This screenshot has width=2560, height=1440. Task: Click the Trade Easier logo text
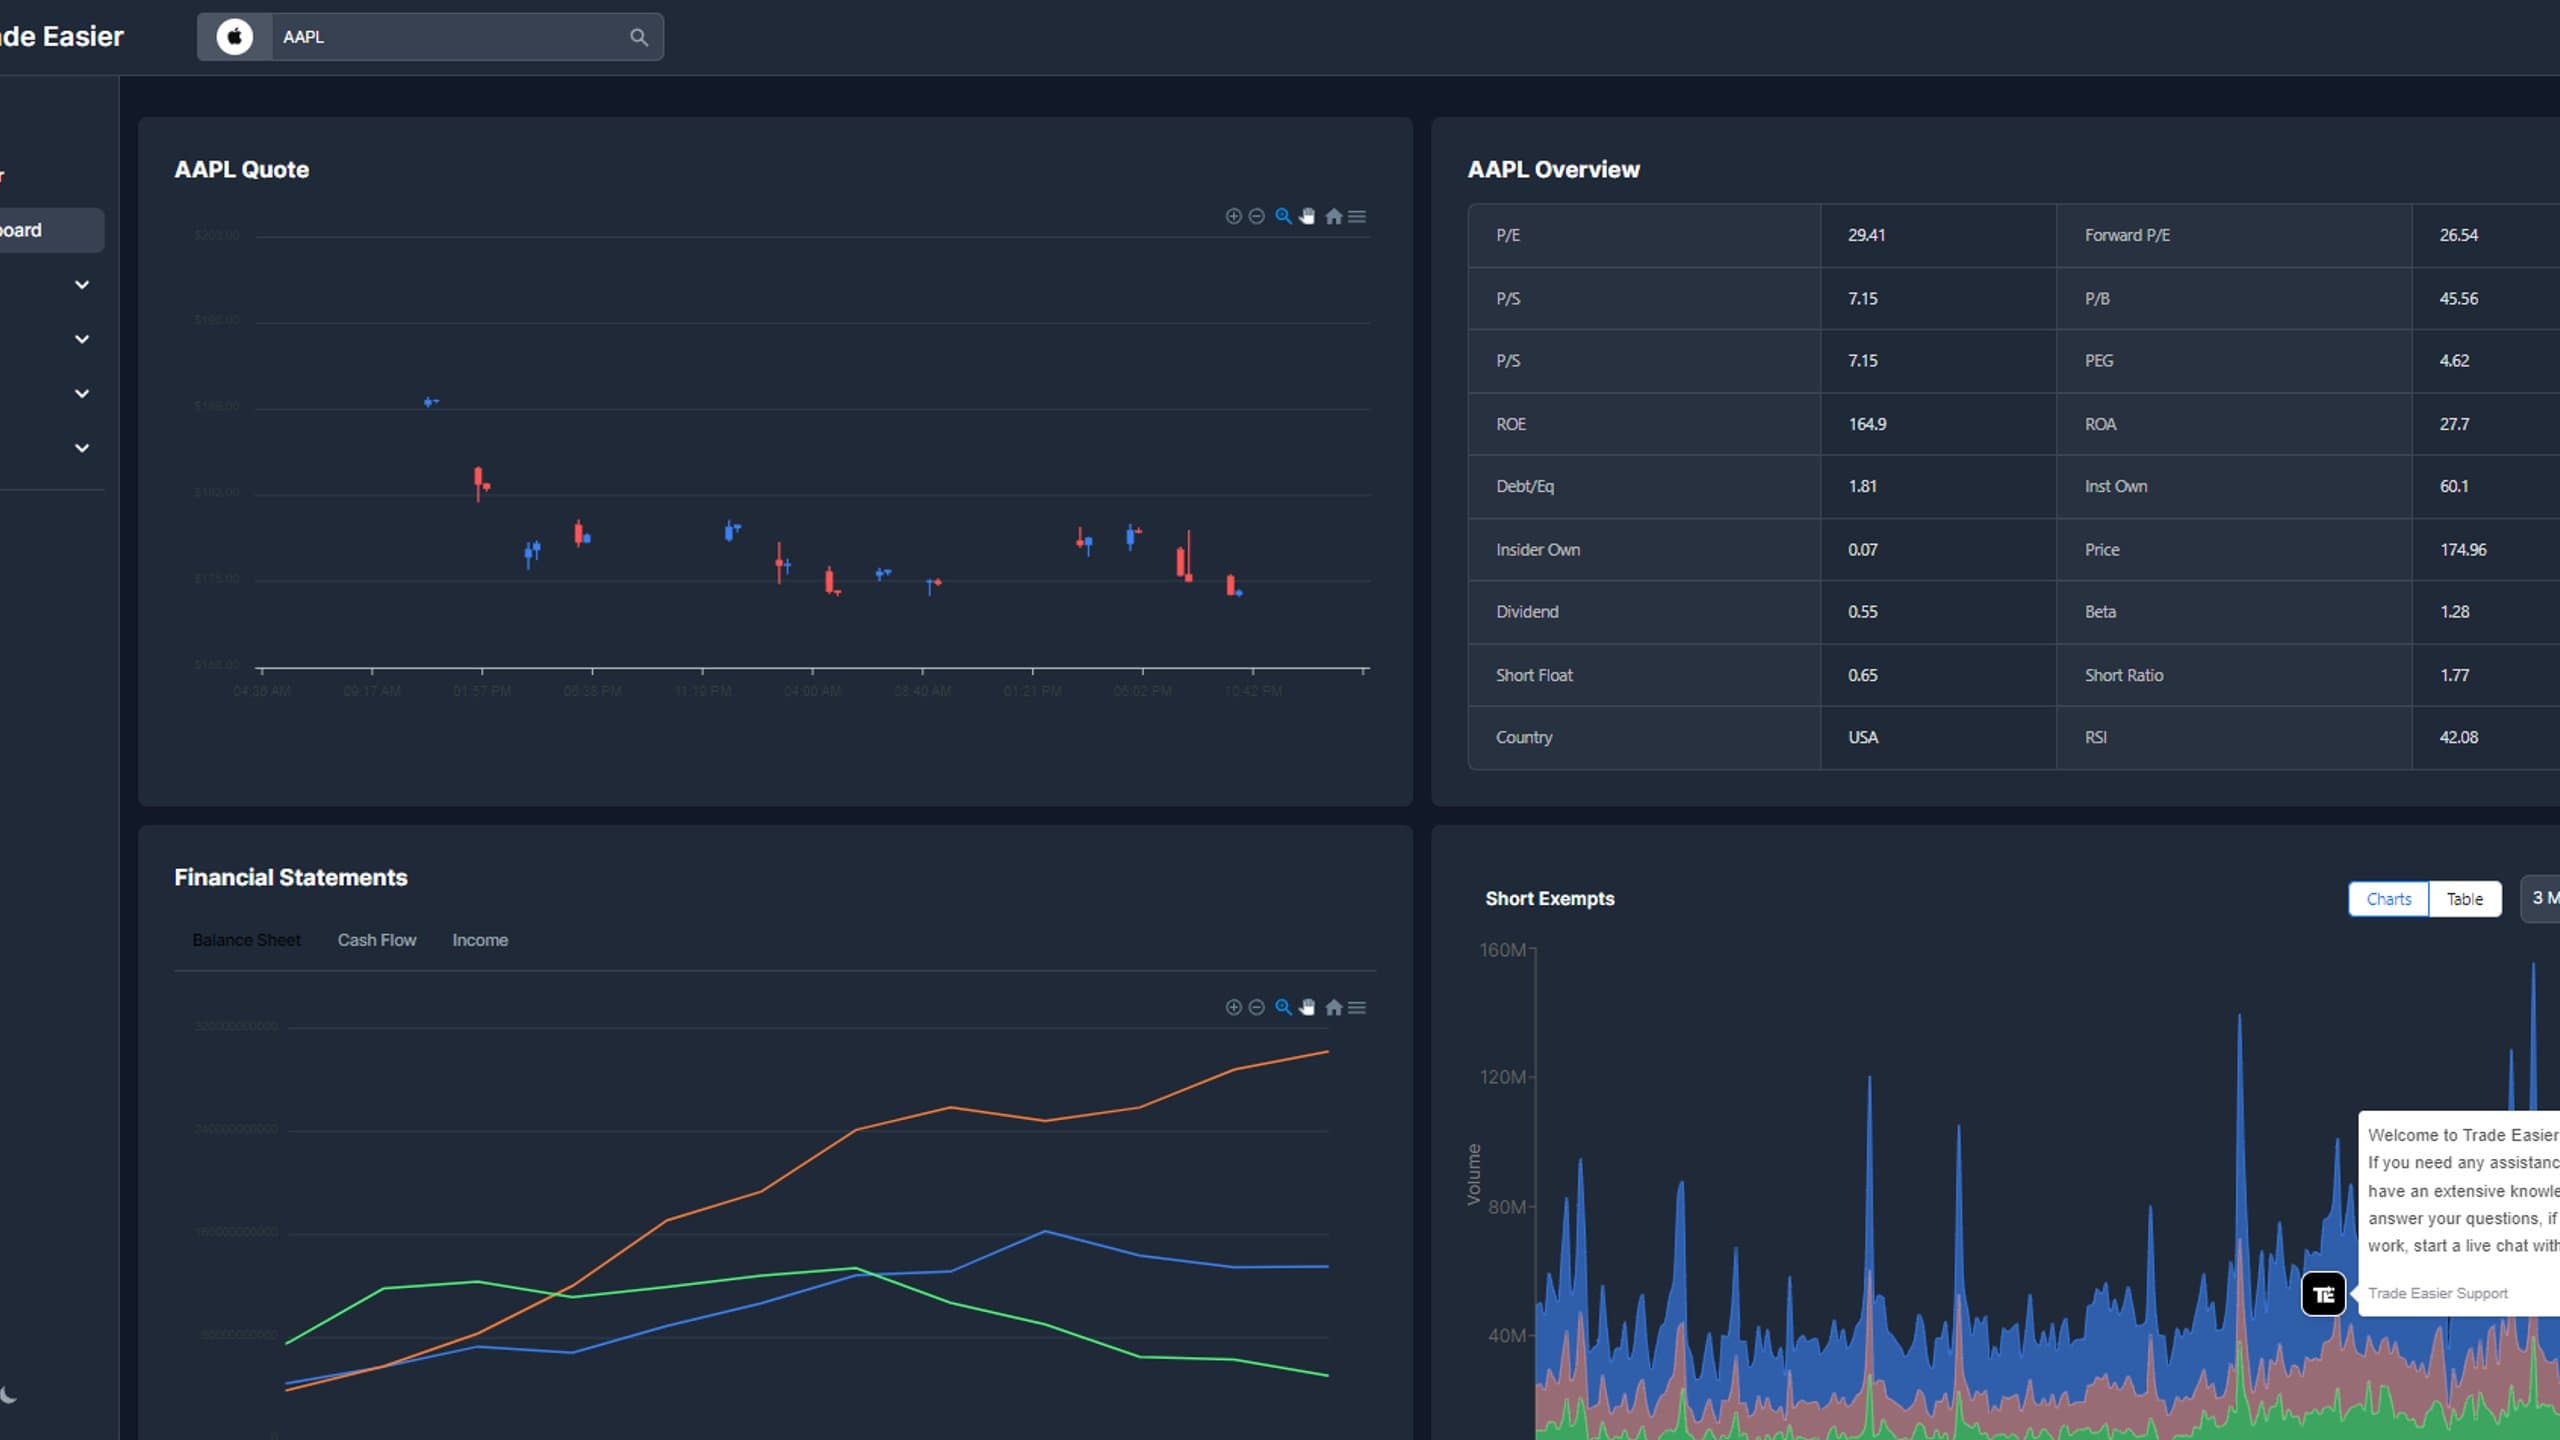coord(62,37)
